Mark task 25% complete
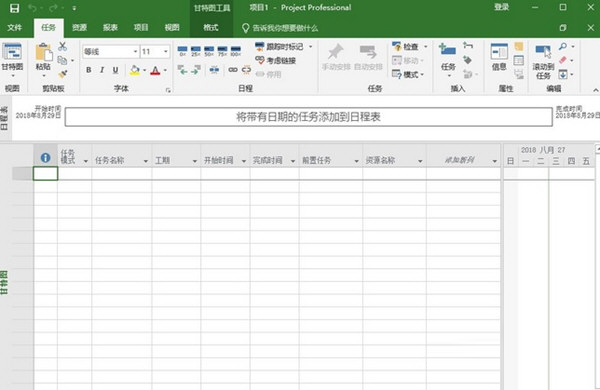Screen dimensions: 600x390 pos(196,51)
